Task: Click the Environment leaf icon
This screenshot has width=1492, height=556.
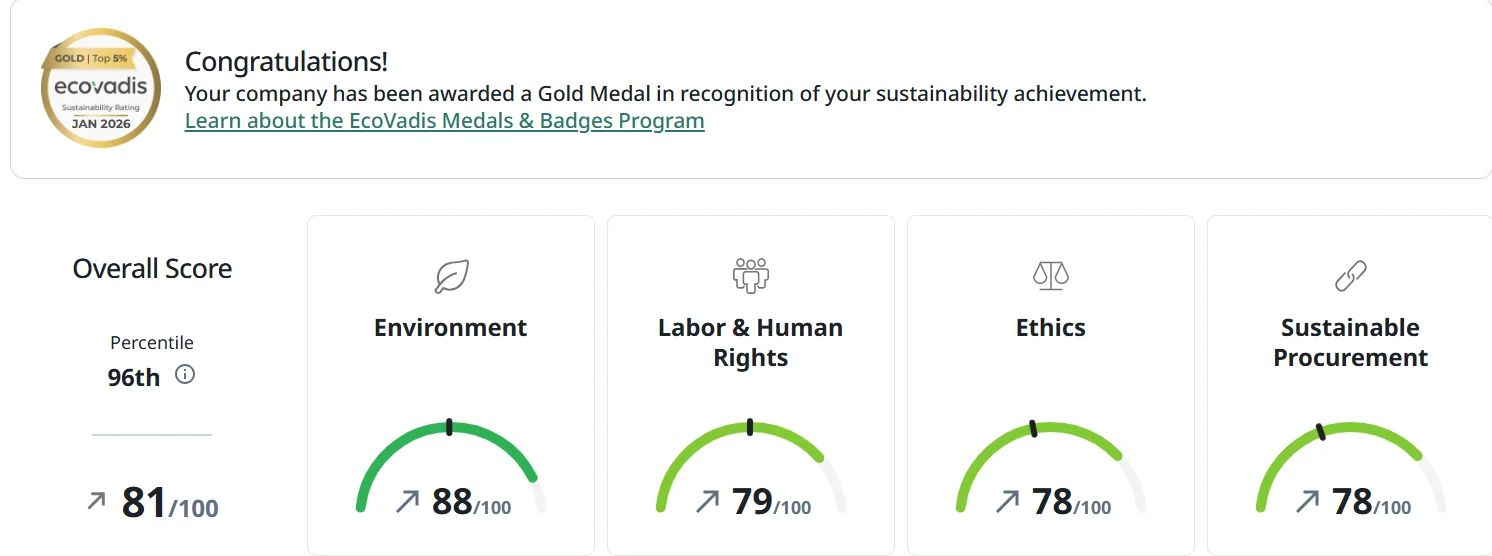Action: pyautogui.click(x=451, y=276)
